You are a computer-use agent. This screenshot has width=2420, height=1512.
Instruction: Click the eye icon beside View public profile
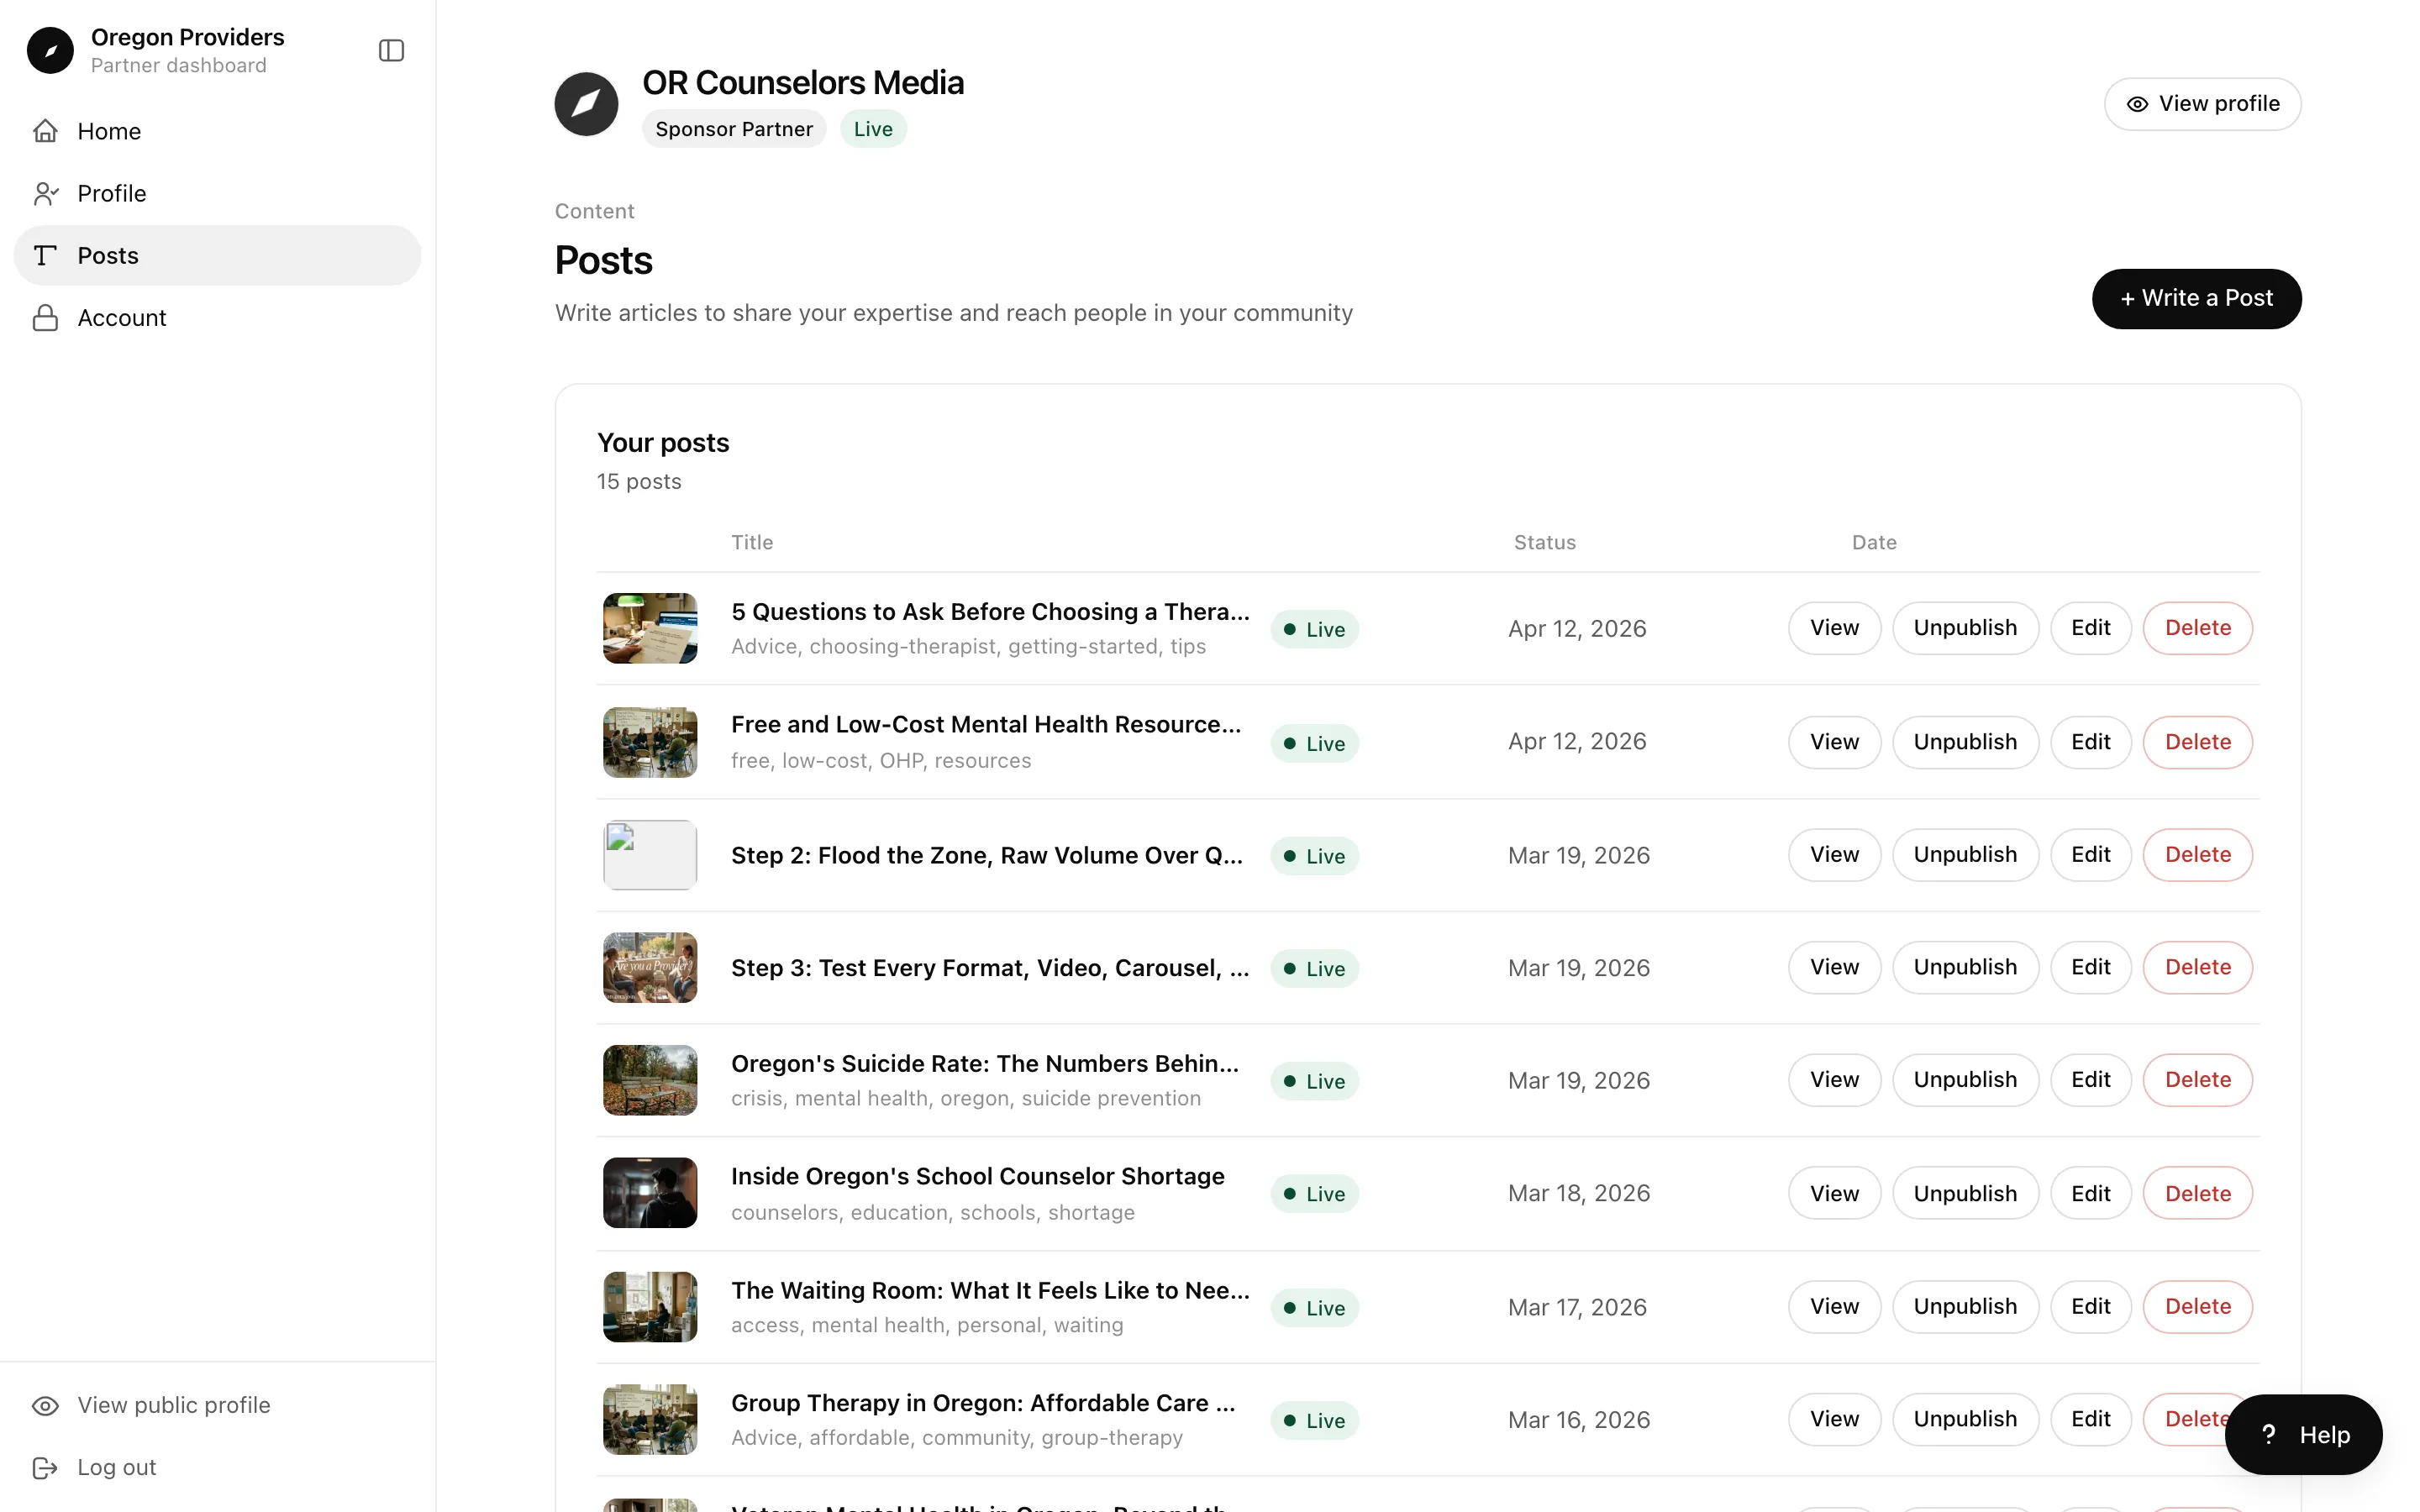pos(45,1405)
